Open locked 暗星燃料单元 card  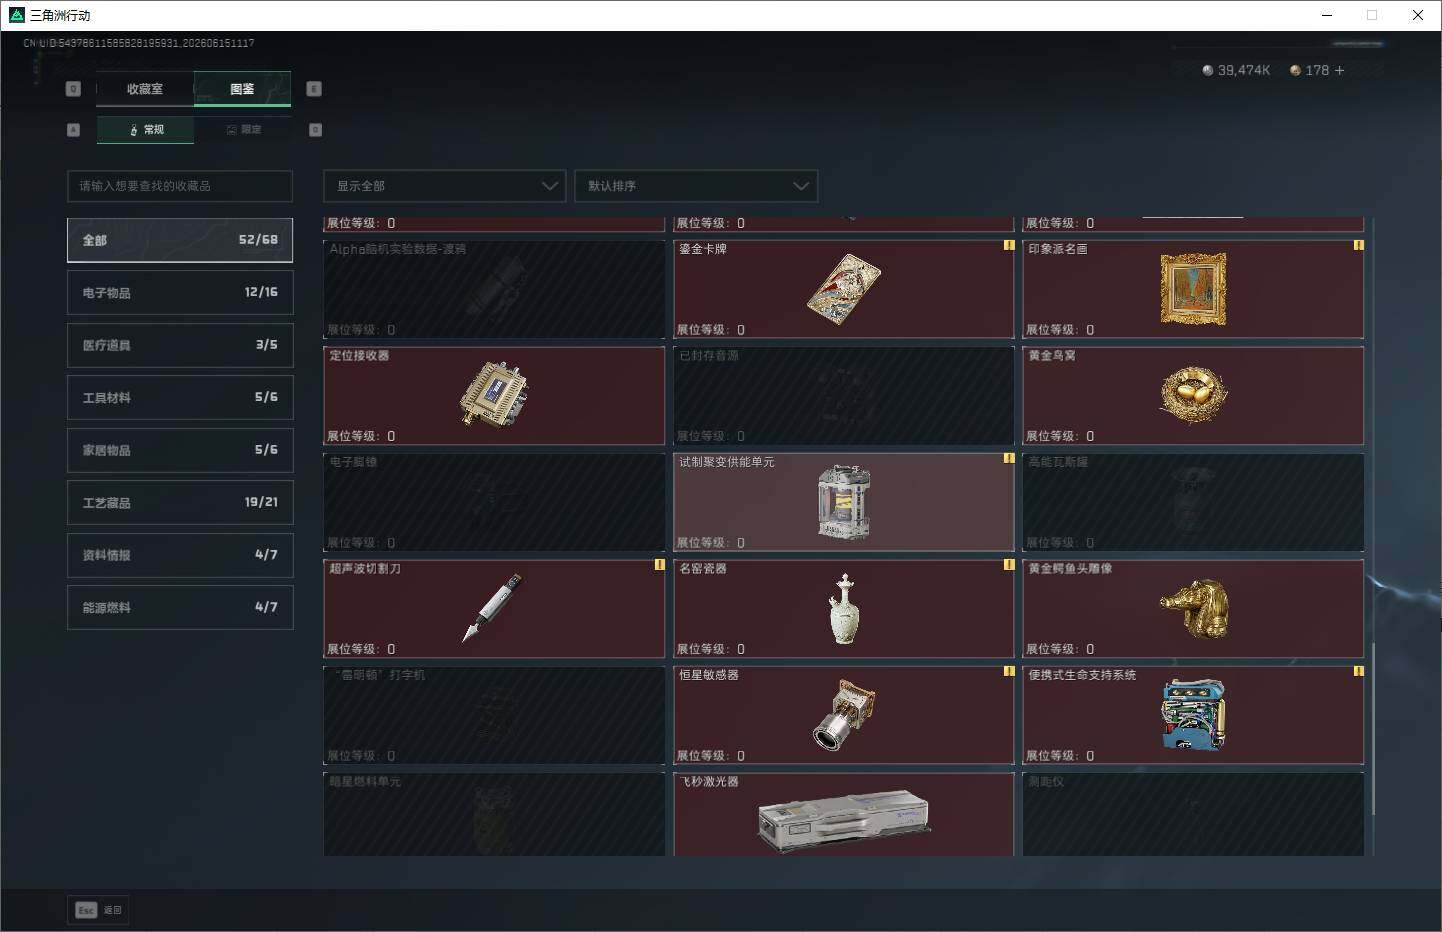(x=494, y=814)
